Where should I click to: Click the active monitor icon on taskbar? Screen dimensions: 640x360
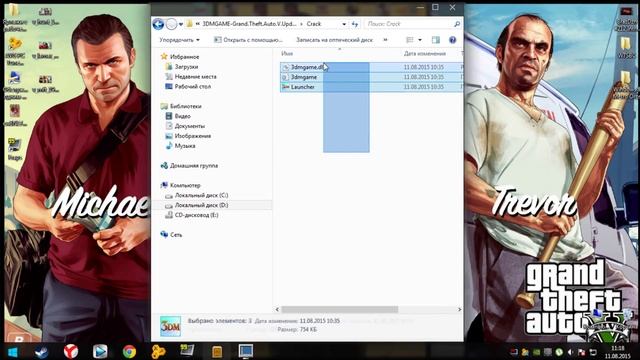(x=246, y=351)
